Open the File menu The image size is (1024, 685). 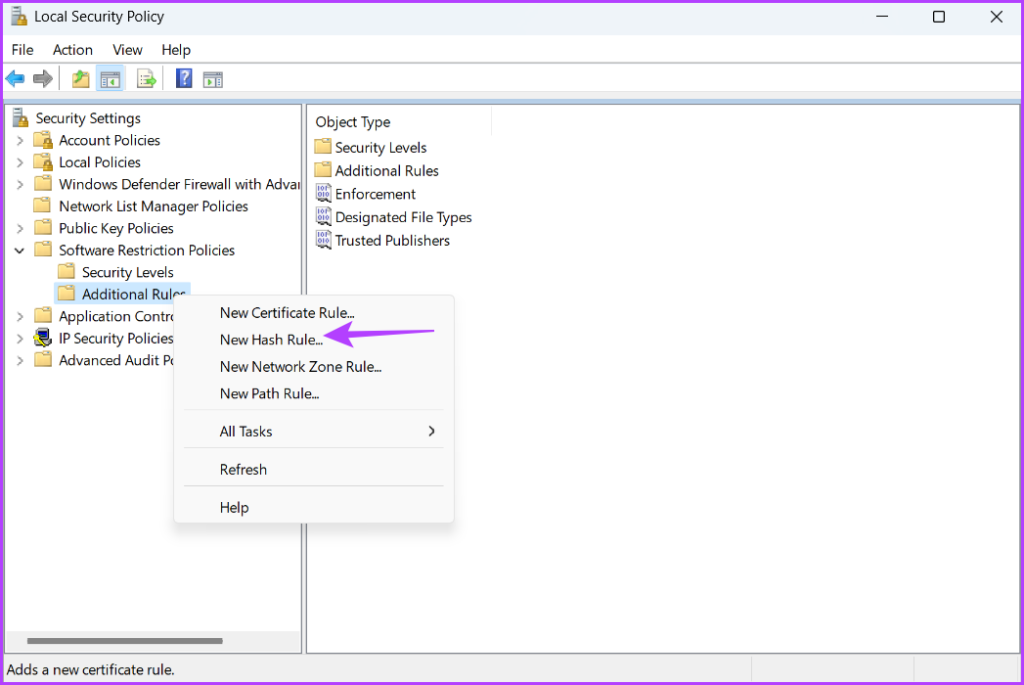pyautogui.click(x=22, y=50)
